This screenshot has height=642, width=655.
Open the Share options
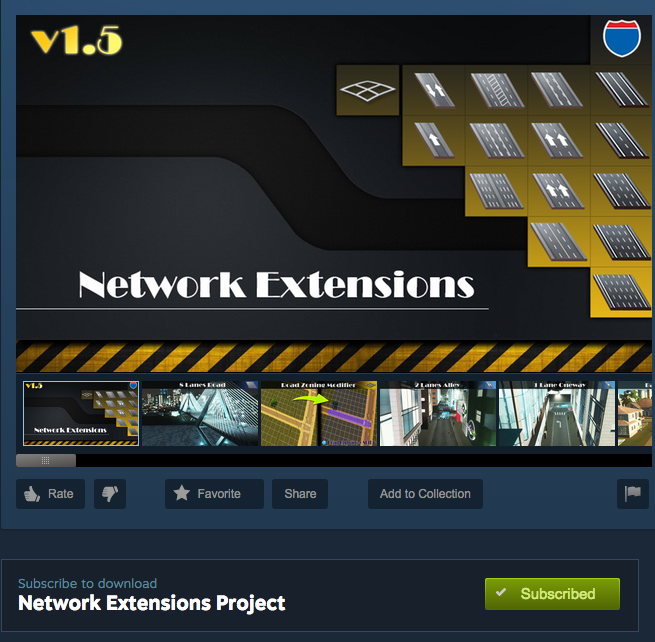click(x=300, y=494)
